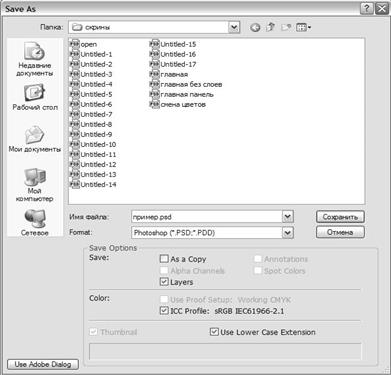Select the file Untitled-4

pos(92,84)
